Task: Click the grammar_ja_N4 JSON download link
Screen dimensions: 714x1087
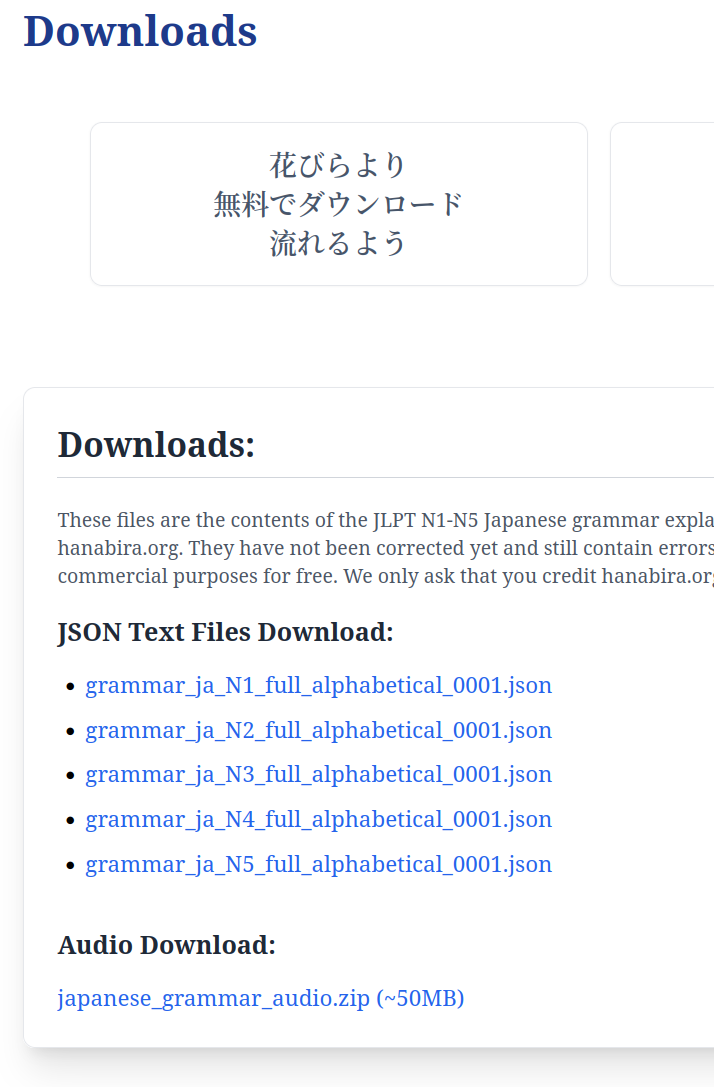Action: (x=318, y=820)
